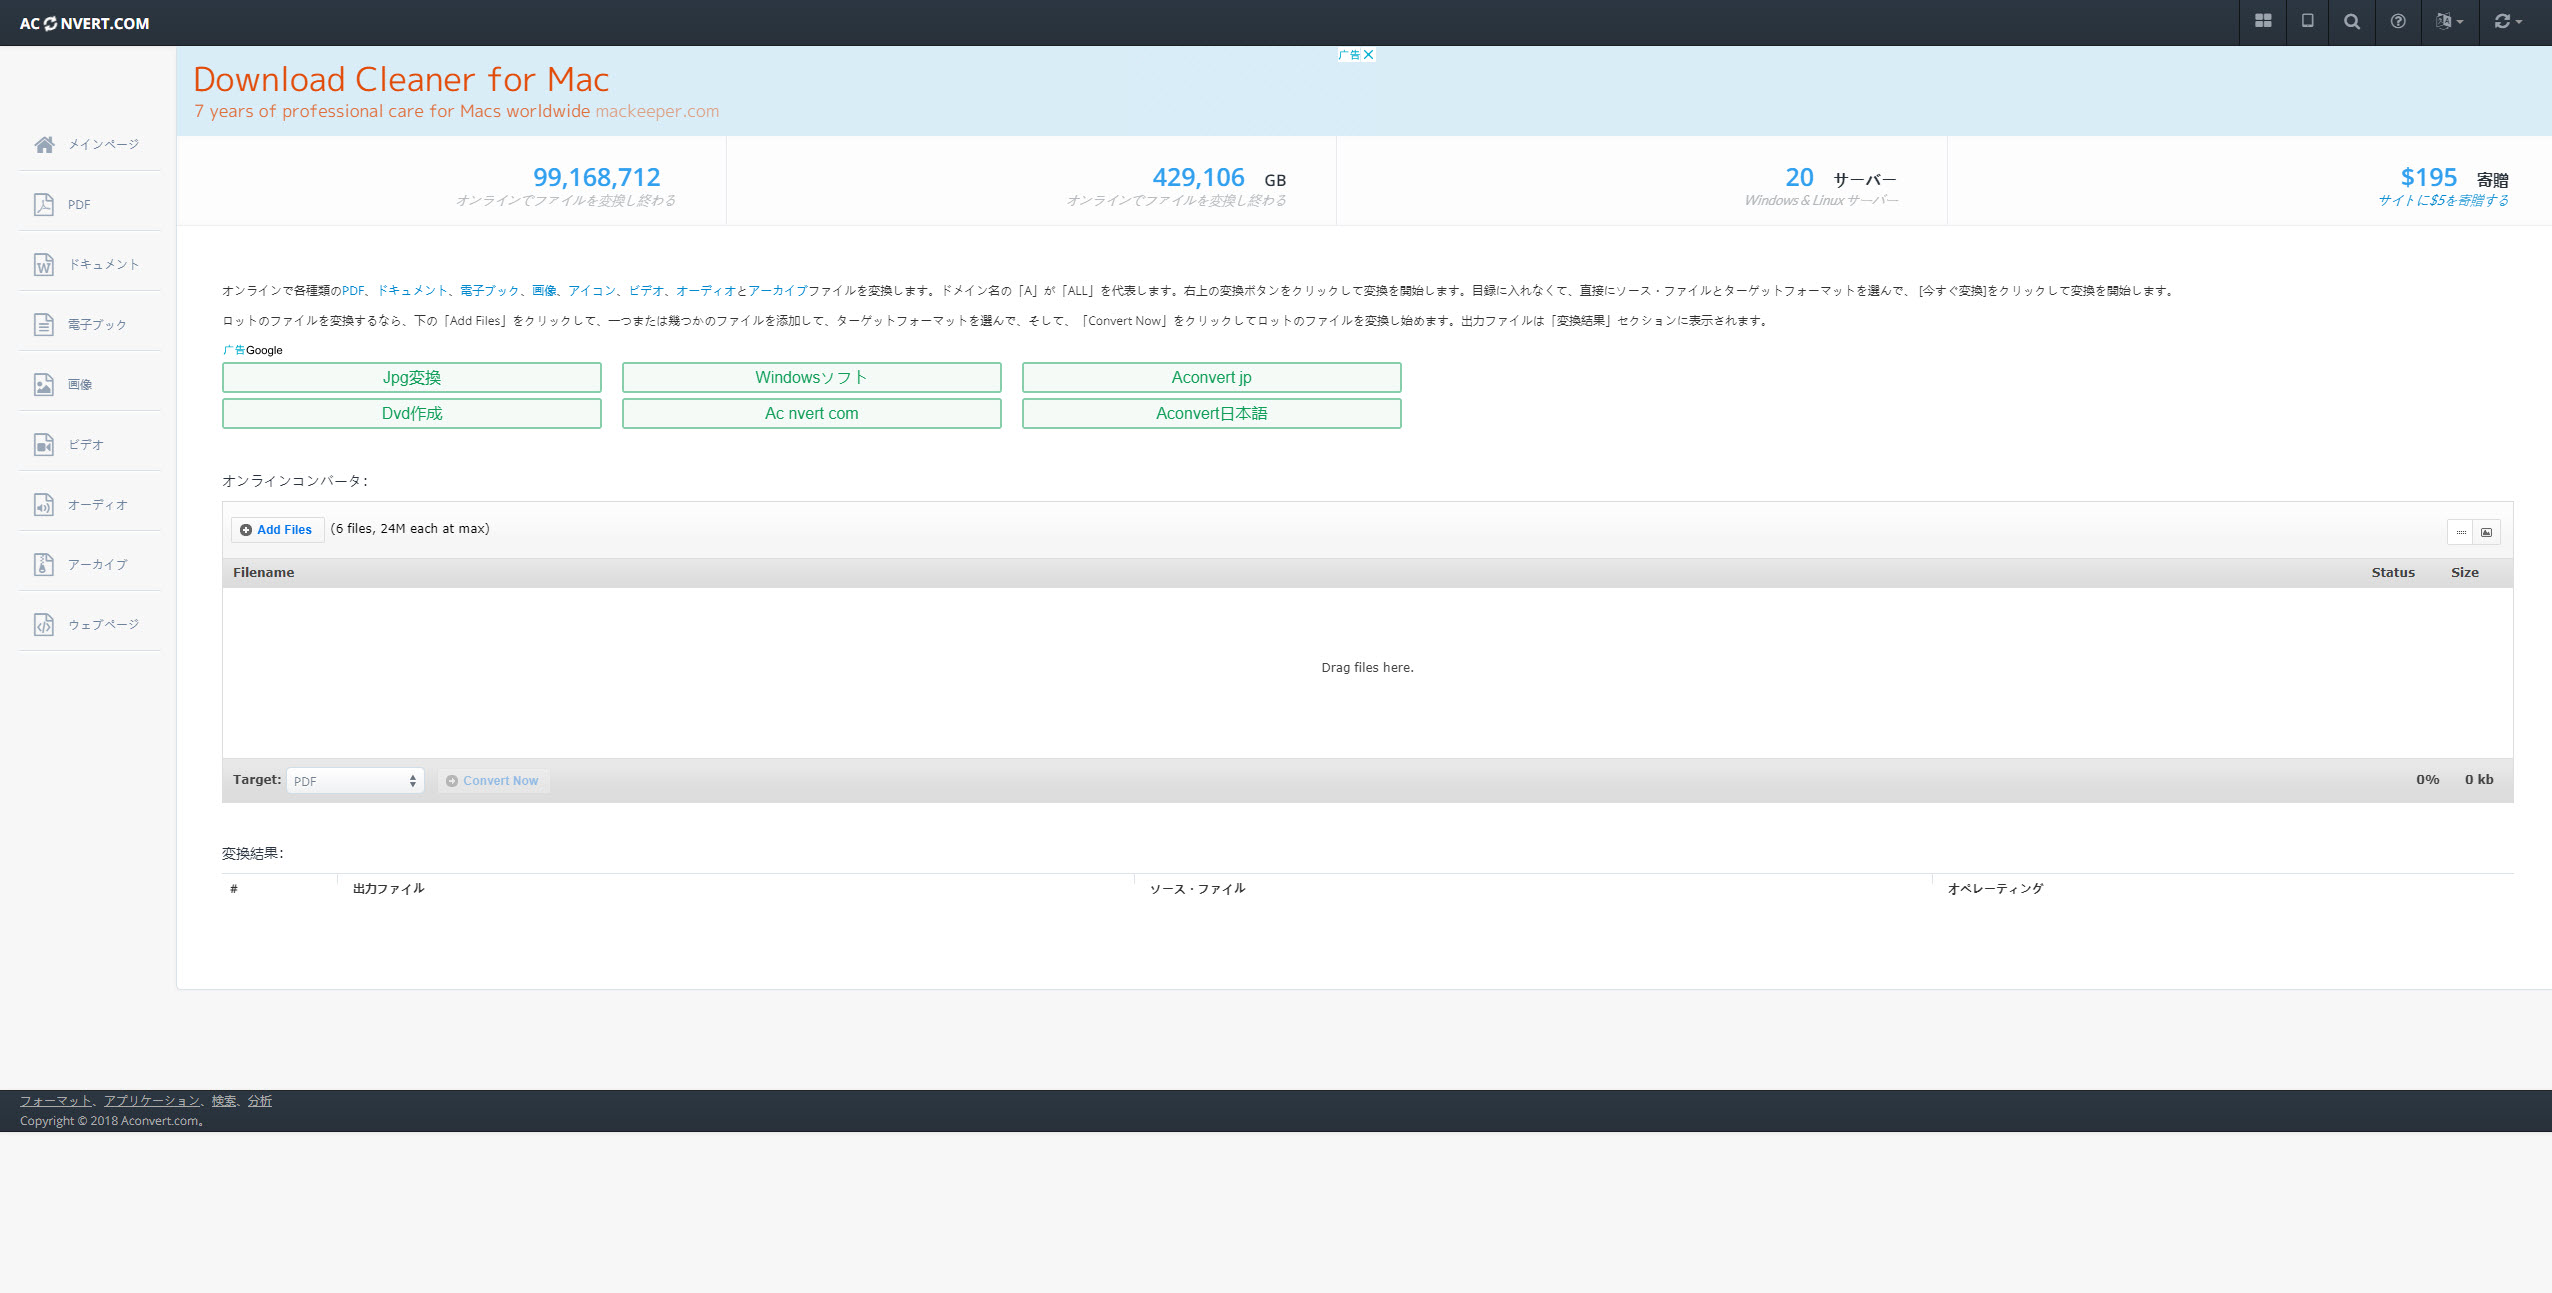
Task: Open ウェブページ section in sidebar
Action: click(89, 624)
